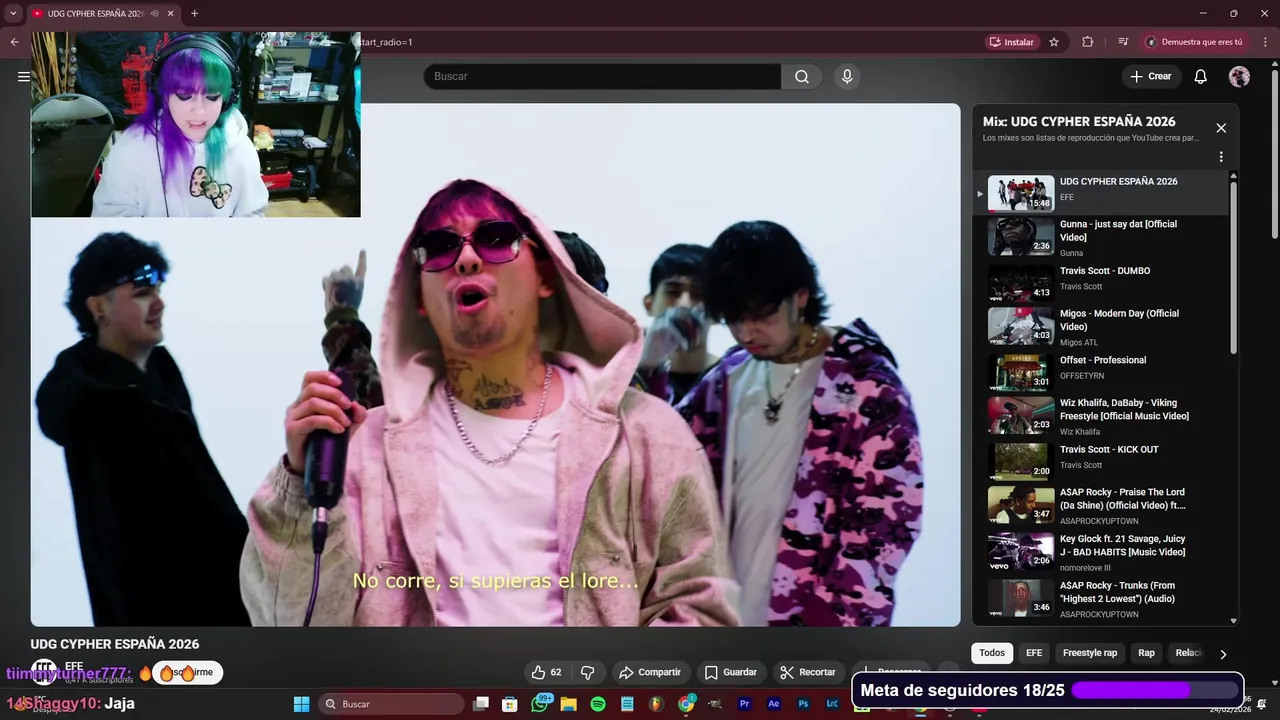Screen dimensions: 1280x720
Task: Open Microsoft Store from taskbar
Action: tap(510, 704)
